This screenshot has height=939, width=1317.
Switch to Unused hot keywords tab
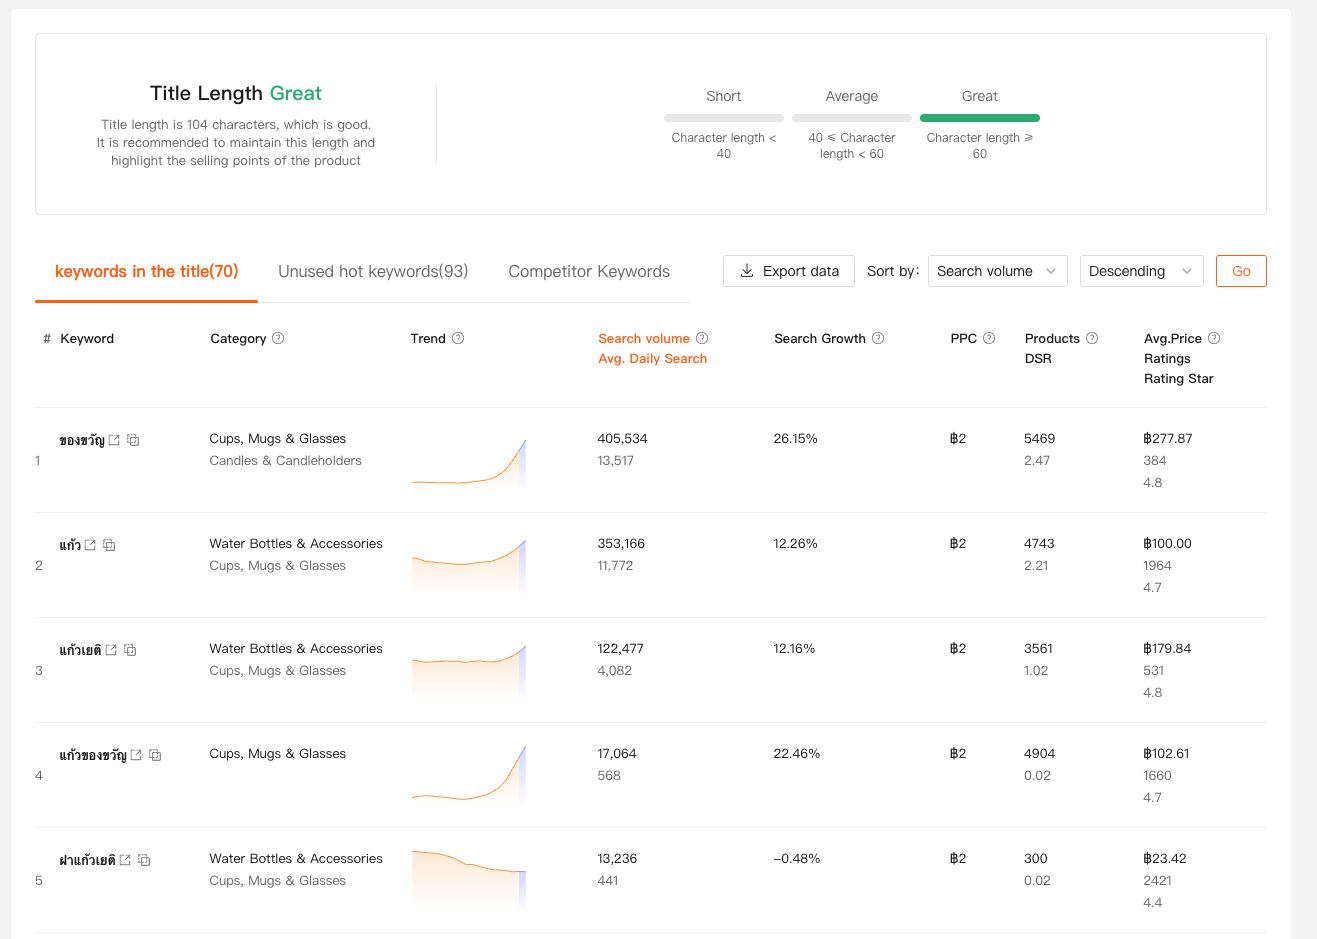[373, 271]
